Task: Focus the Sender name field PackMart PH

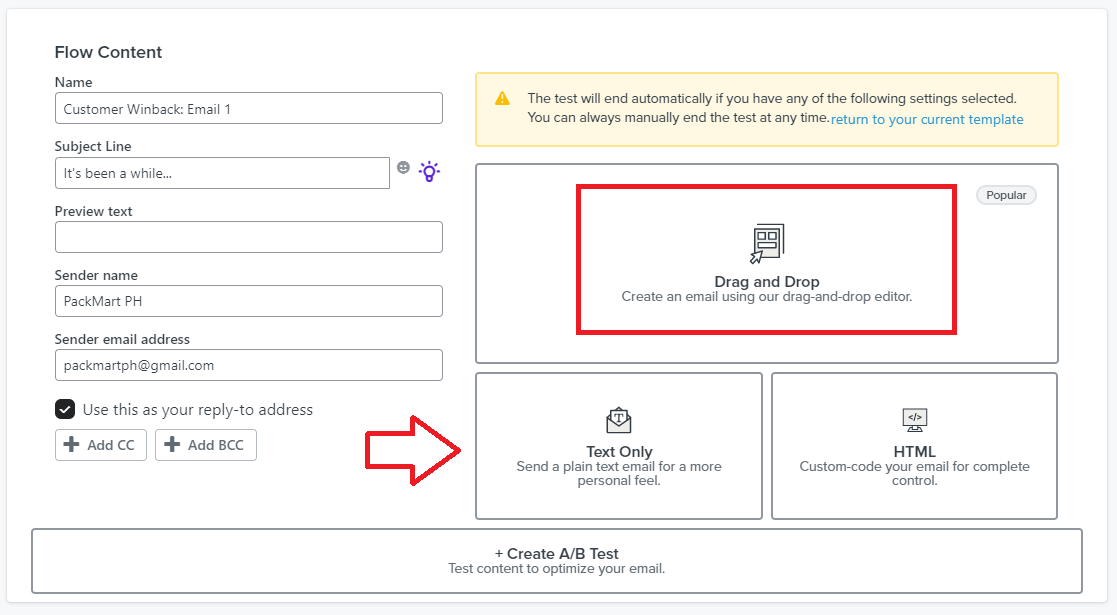Action: tap(249, 301)
